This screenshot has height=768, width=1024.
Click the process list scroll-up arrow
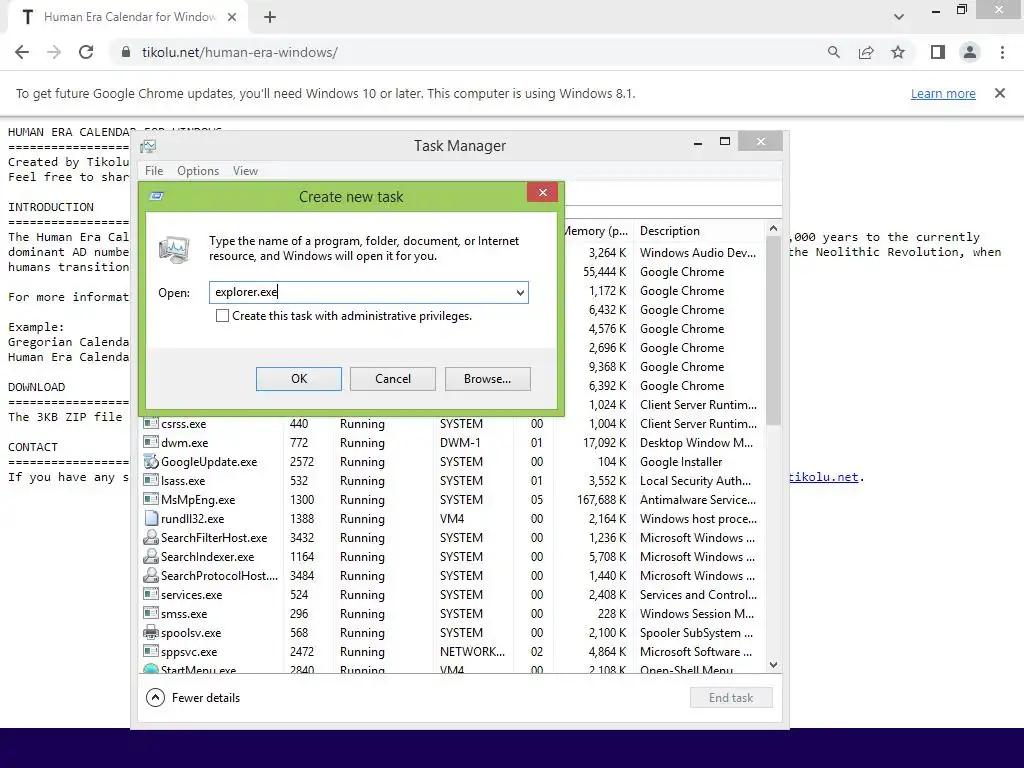click(773, 228)
